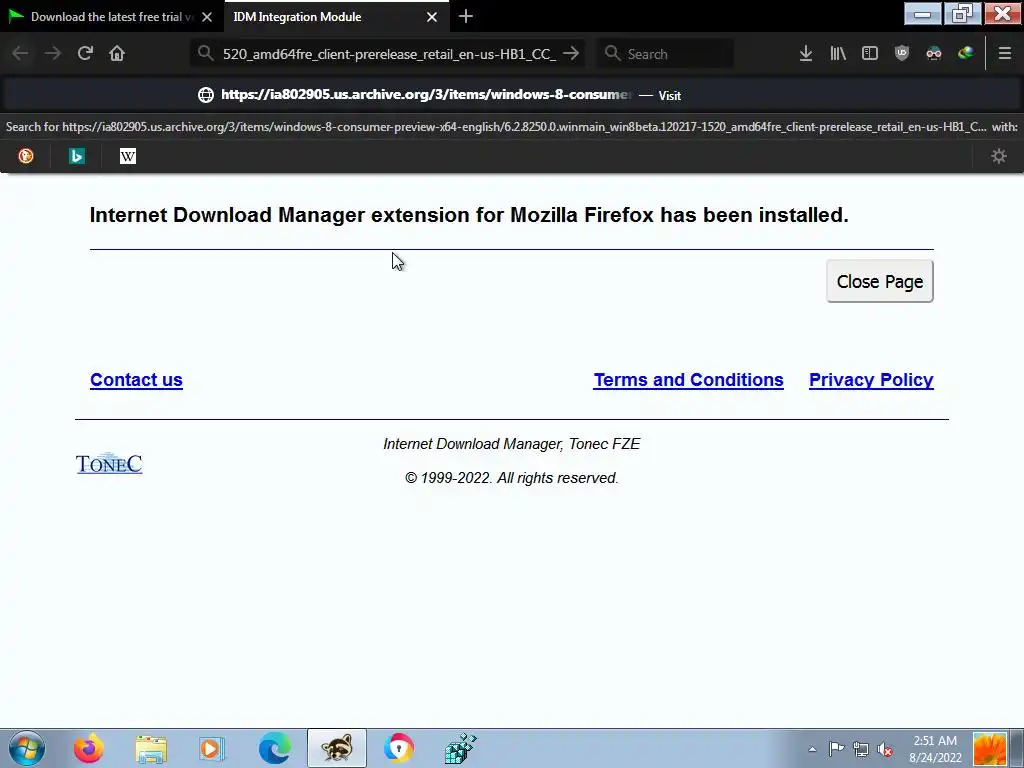1024x768 pixels.
Task: Launch Firefox from the taskbar
Action: pos(89,748)
